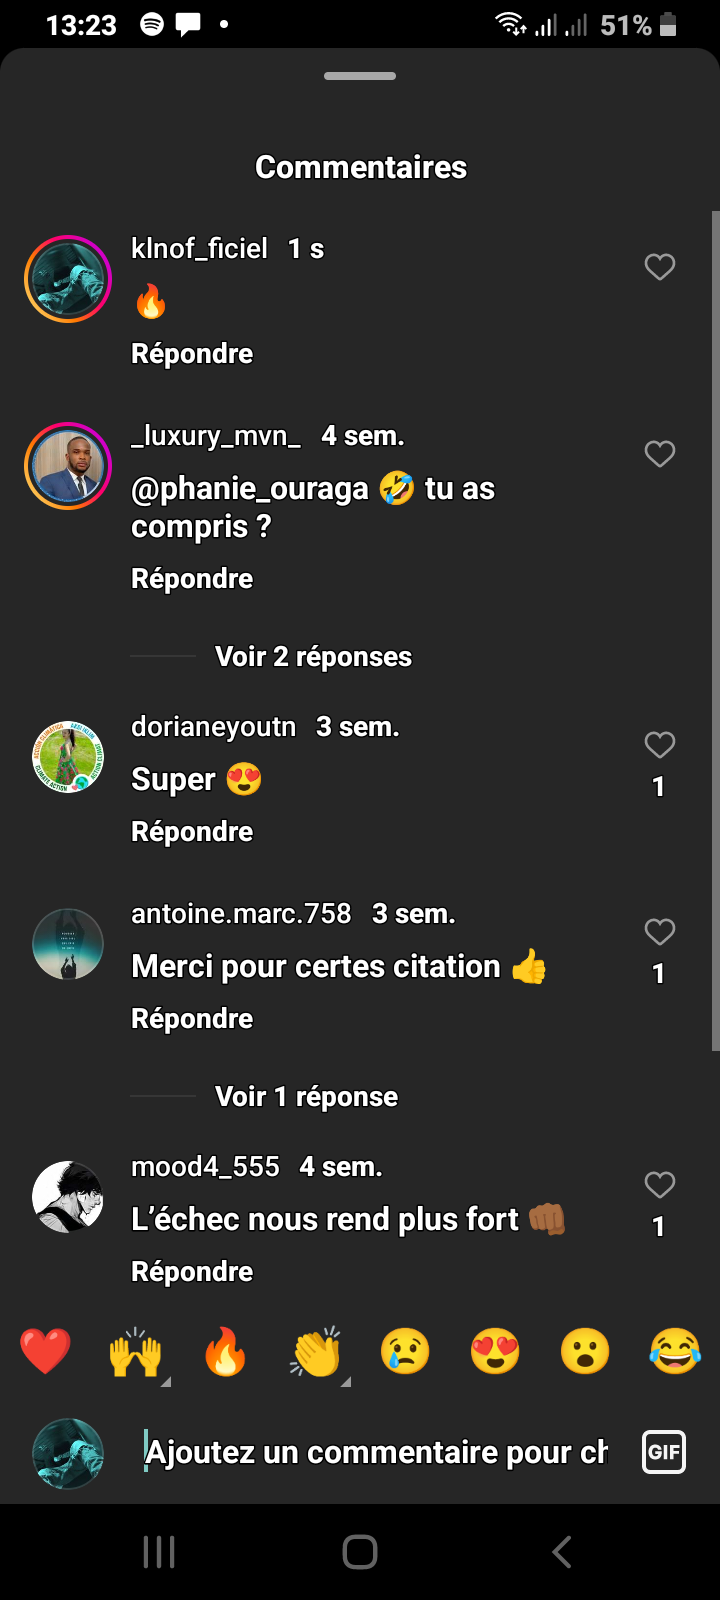Like klnof_ficiel's comment
This screenshot has height=1600, width=720.
point(660,267)
